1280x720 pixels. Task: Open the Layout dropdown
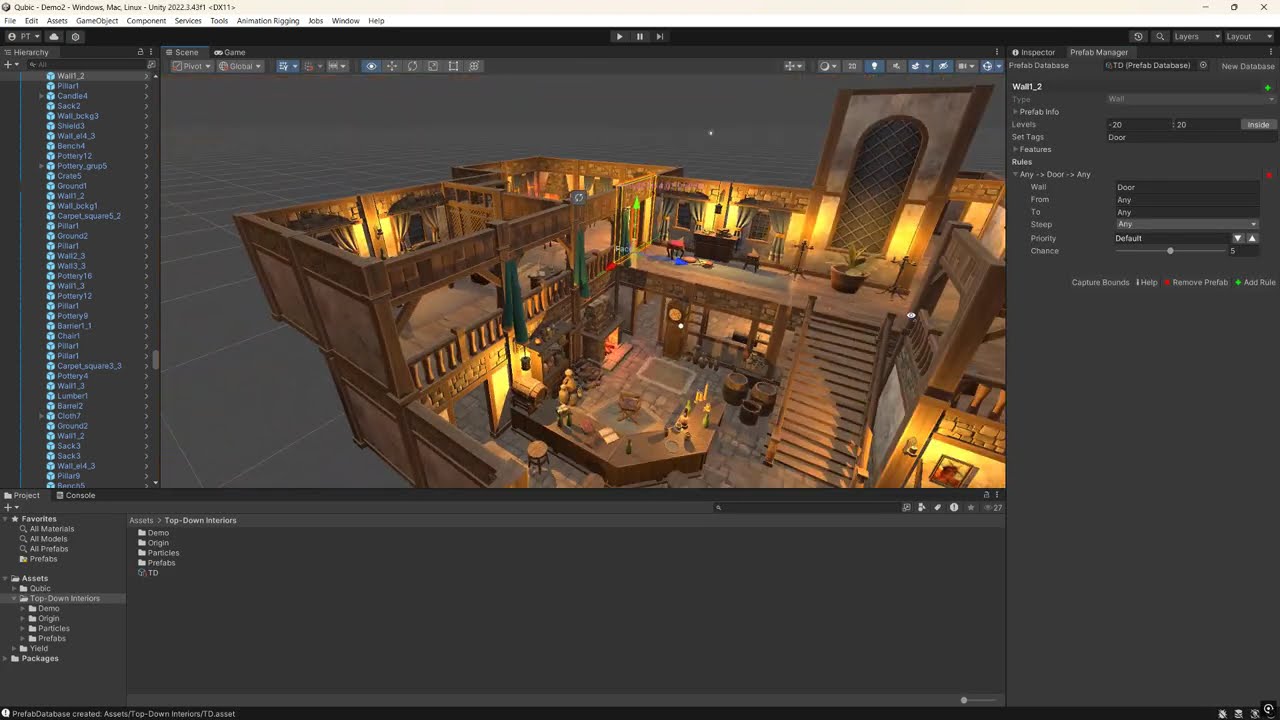pyautogui.click(x=1248, y=36)
